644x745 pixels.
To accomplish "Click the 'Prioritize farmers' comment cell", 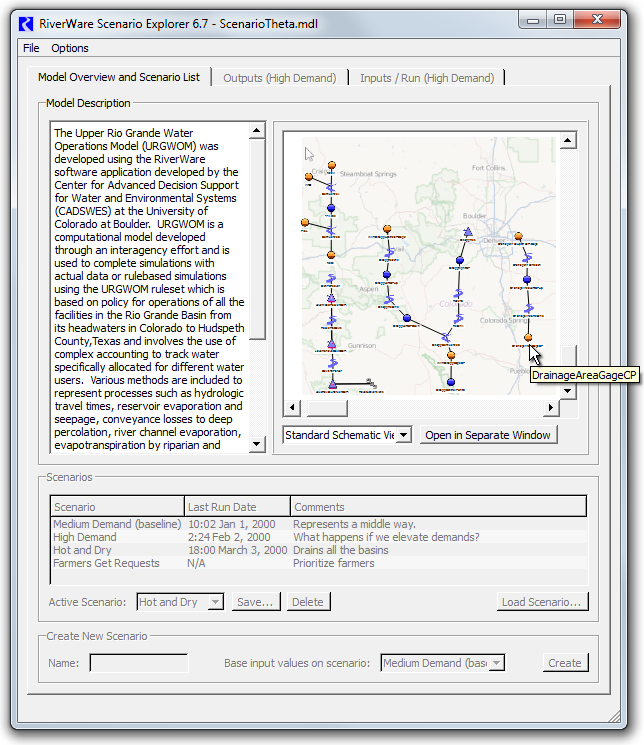I will [x=334, y=563].
